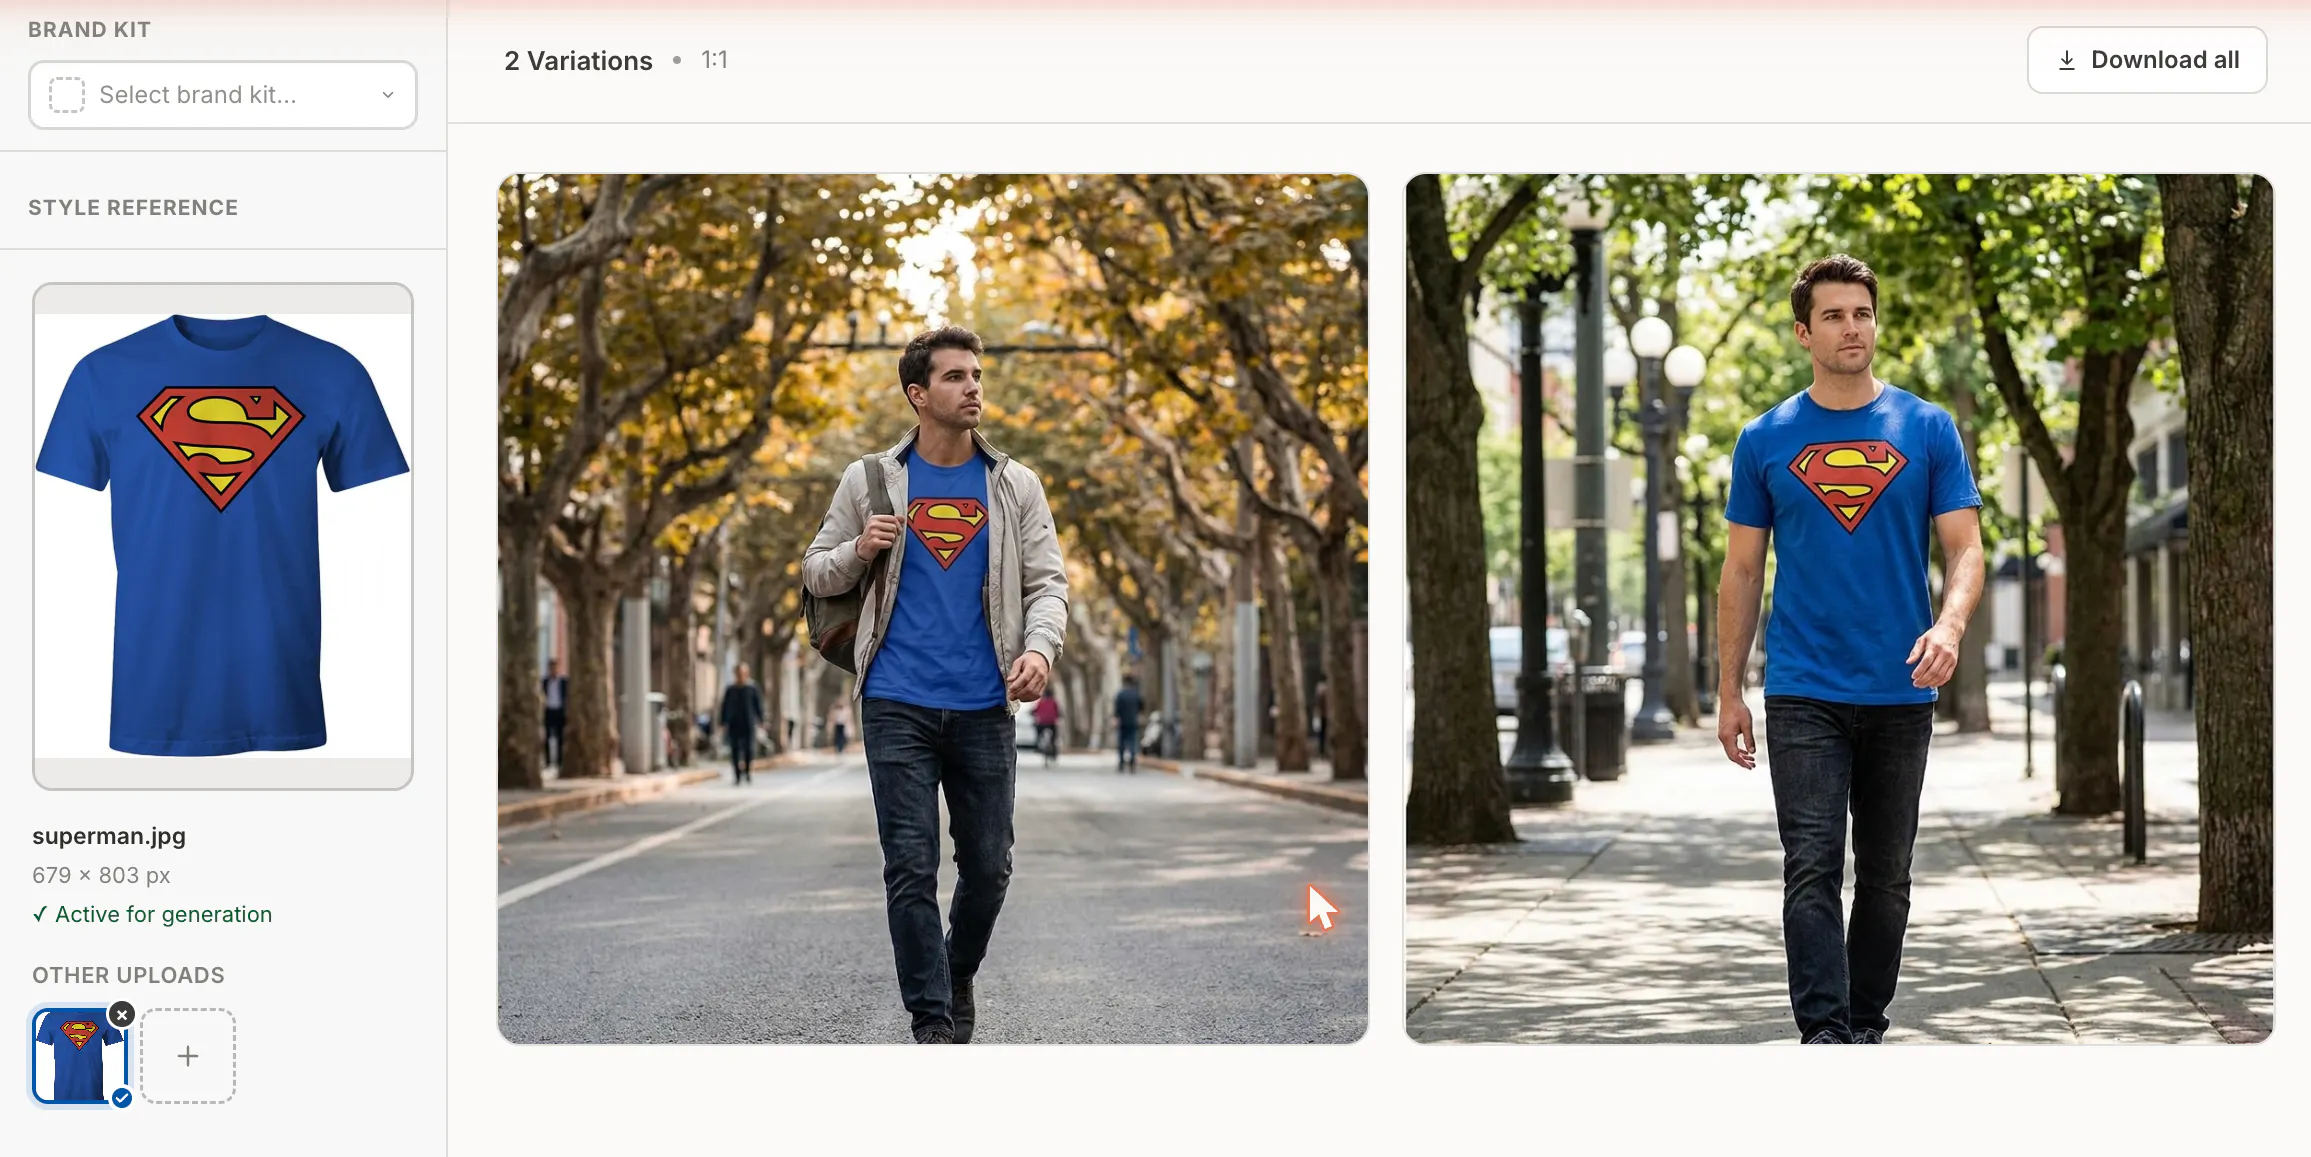Add another upload with plus tile
Screen dimensions: 2311x1157
pos(188,1056)
